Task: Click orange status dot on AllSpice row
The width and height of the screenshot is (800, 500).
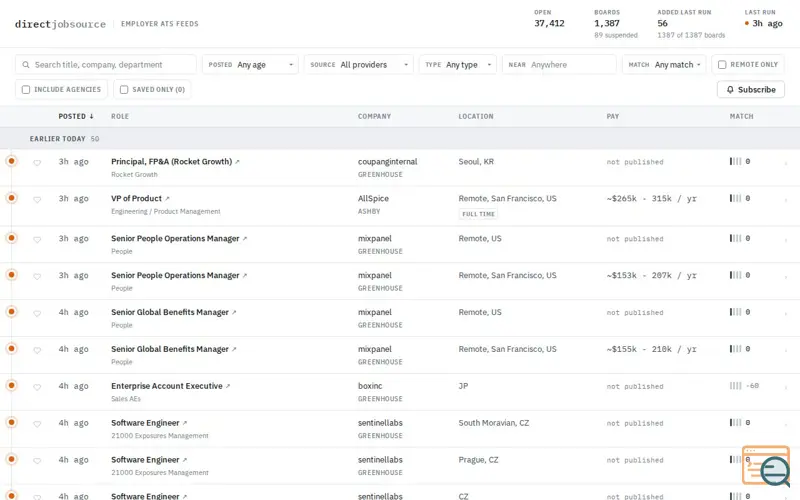Action: pyautogui.click(x=11, y=197)
